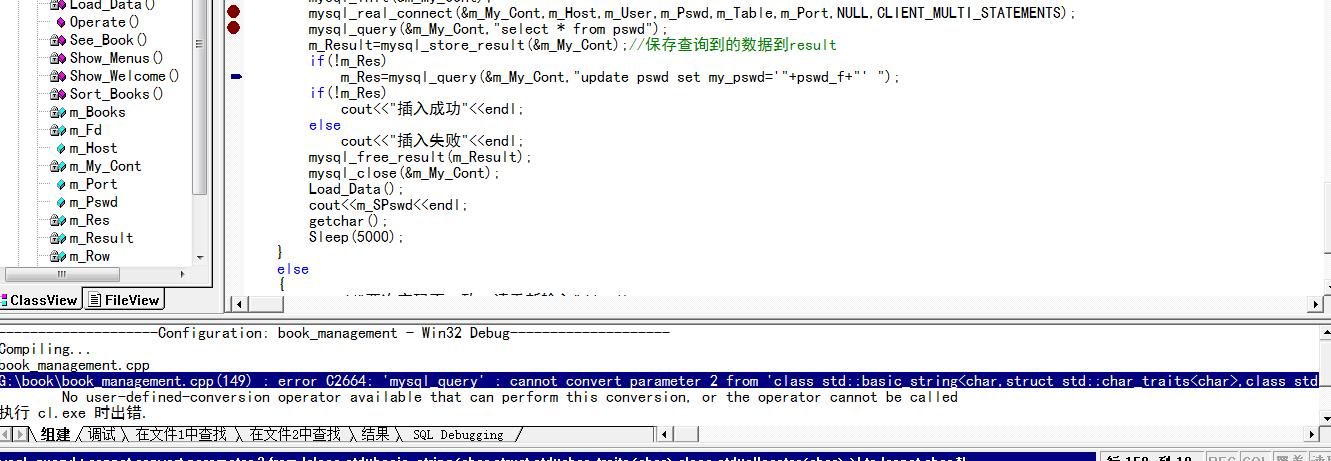This screenshot has width=1331, height=461.
Task: Click getchar(); line in editor
Action: tap(348, 221)
